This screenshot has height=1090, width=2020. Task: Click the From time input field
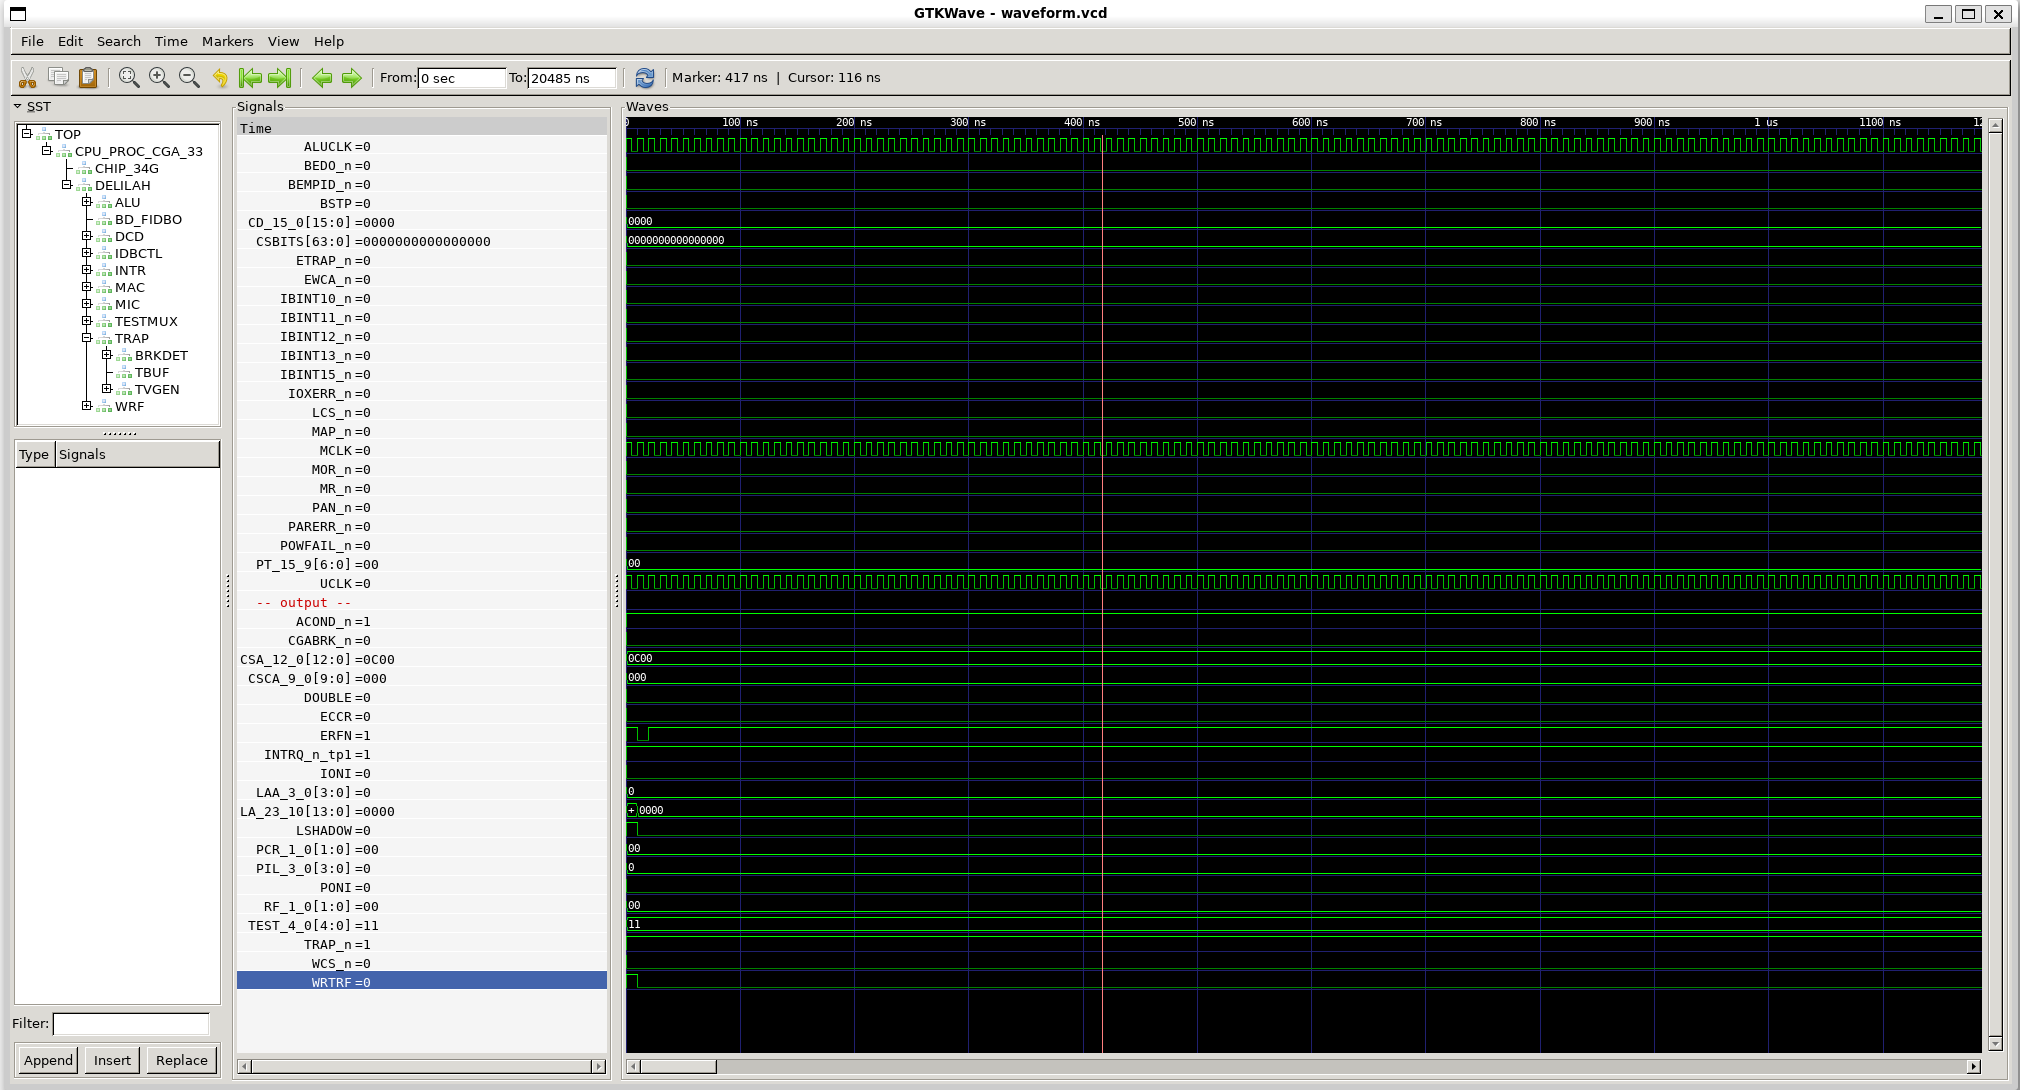click(x=461, y=78)
